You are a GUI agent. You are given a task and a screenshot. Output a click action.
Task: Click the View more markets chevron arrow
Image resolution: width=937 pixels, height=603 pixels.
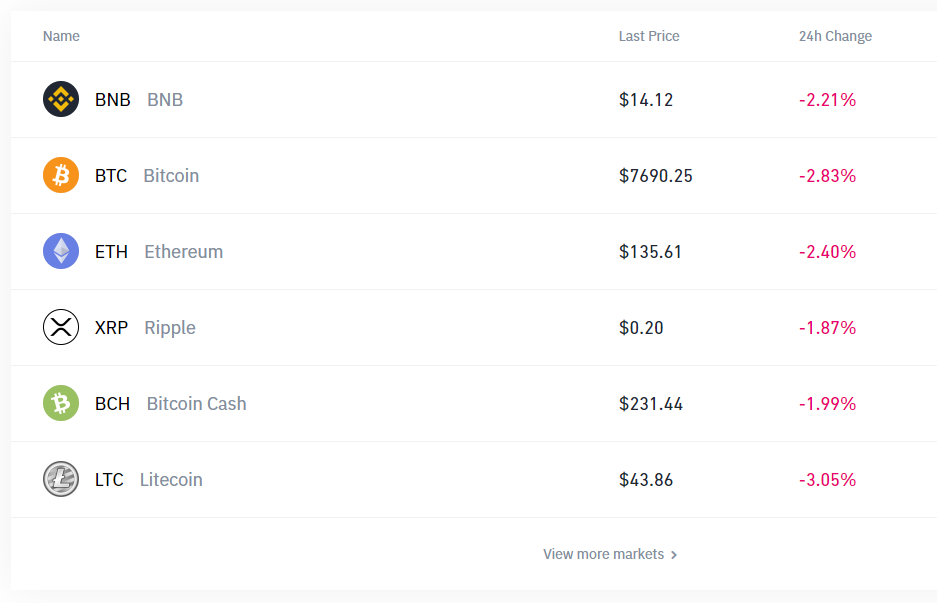click(x=674, y=555)
